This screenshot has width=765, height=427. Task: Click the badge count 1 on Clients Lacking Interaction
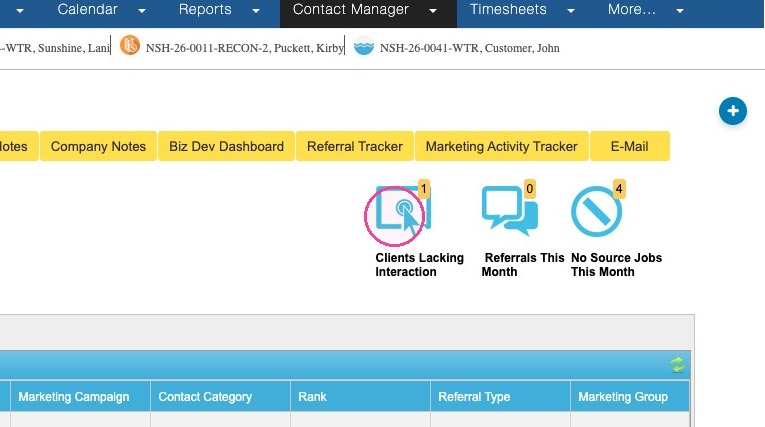423,189
